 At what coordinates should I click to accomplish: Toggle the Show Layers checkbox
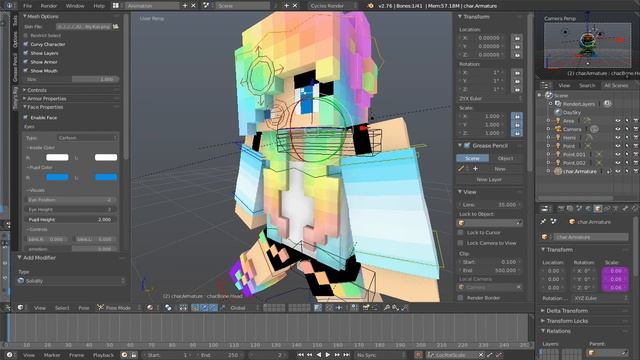26,53
